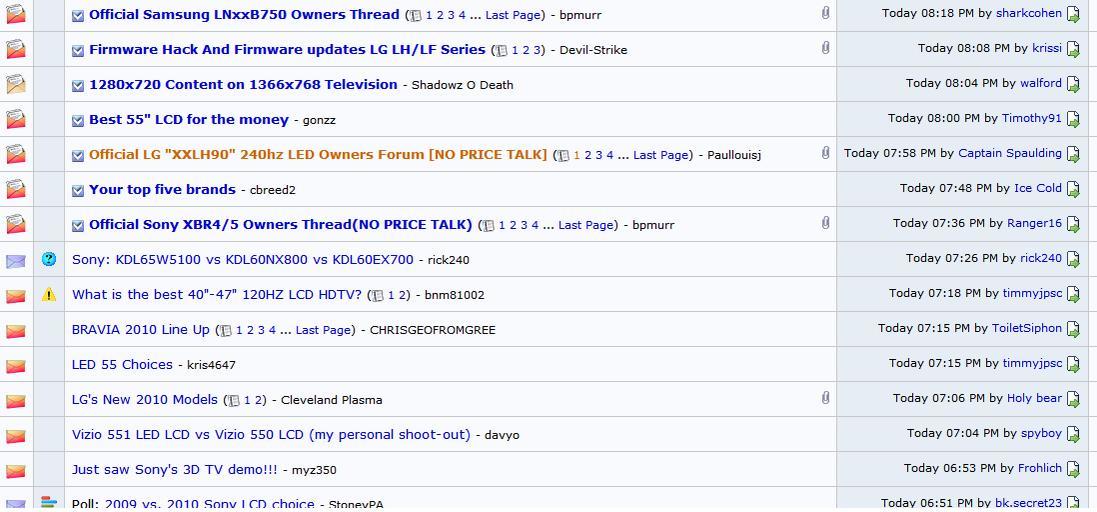The height and width of the screenshot is (512, 1097).
Task: Click paperclip on LG XXLH90 thread
Action: [x=826, y=152]
